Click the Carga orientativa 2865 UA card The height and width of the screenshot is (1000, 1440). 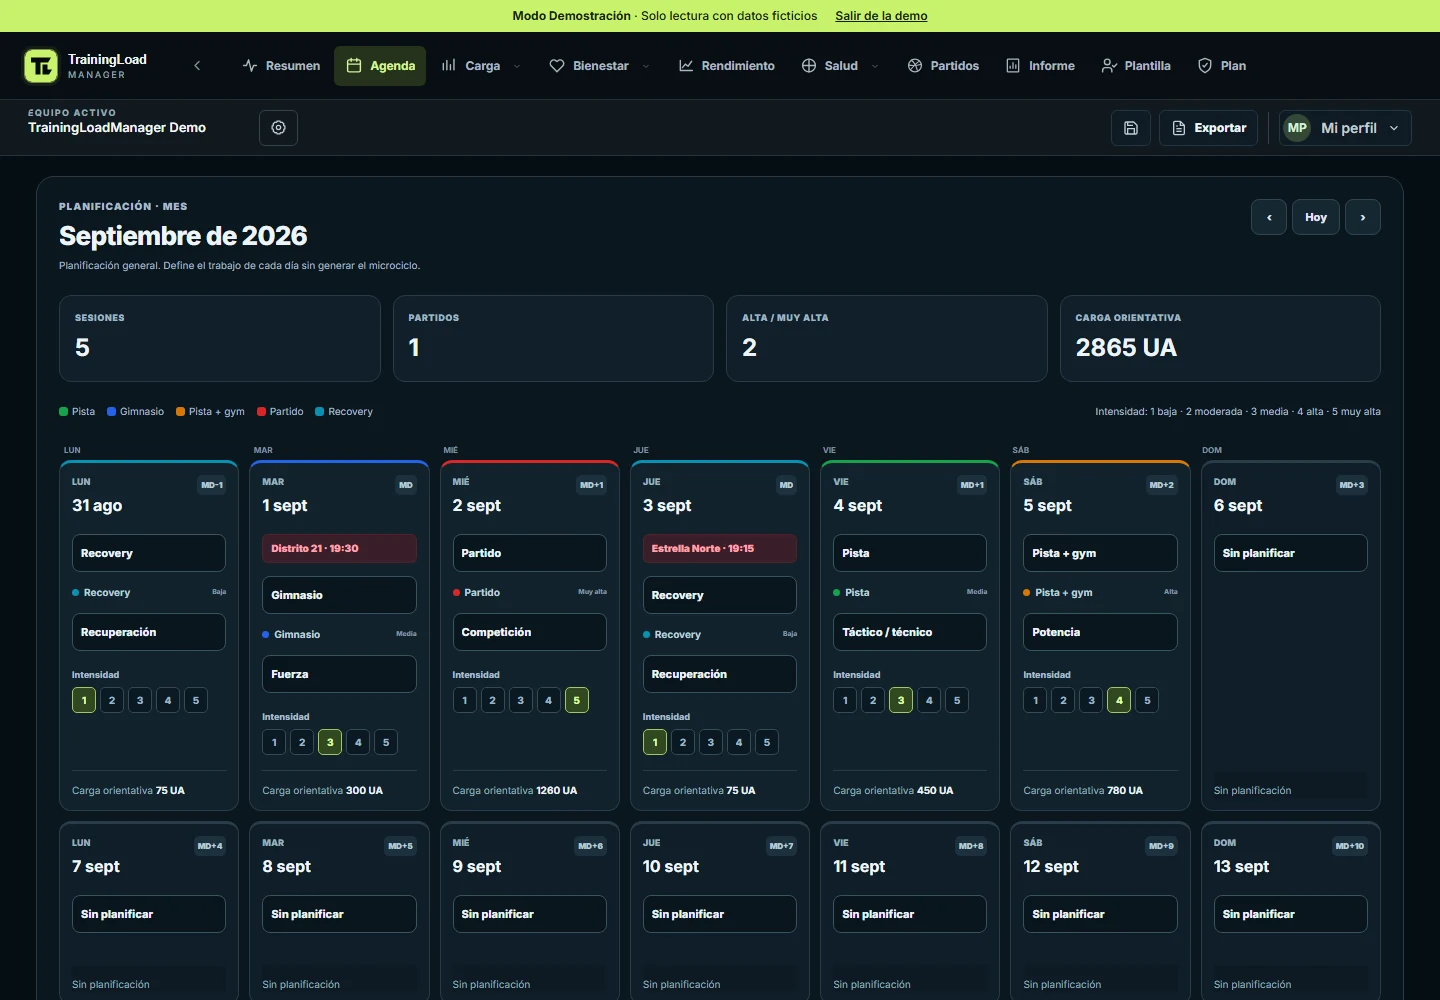pos(1220,338)
